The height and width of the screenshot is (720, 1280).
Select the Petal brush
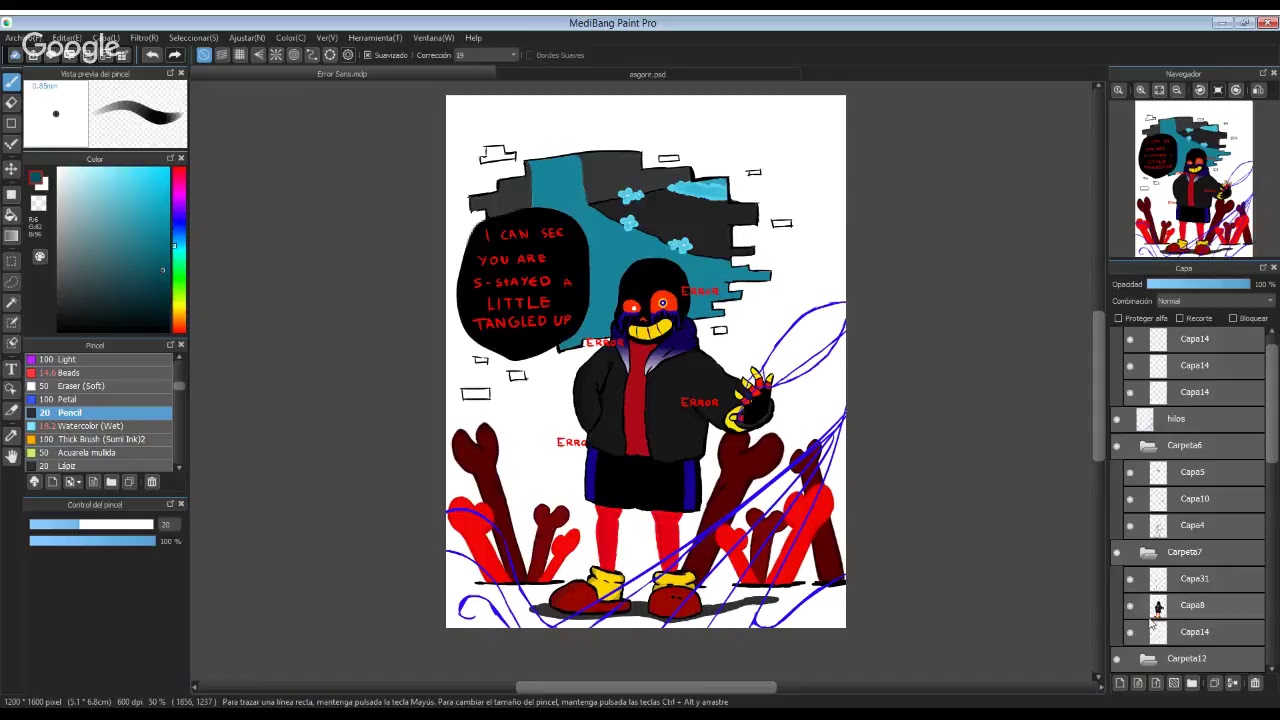pyautogui.click(x=98, y=399)
